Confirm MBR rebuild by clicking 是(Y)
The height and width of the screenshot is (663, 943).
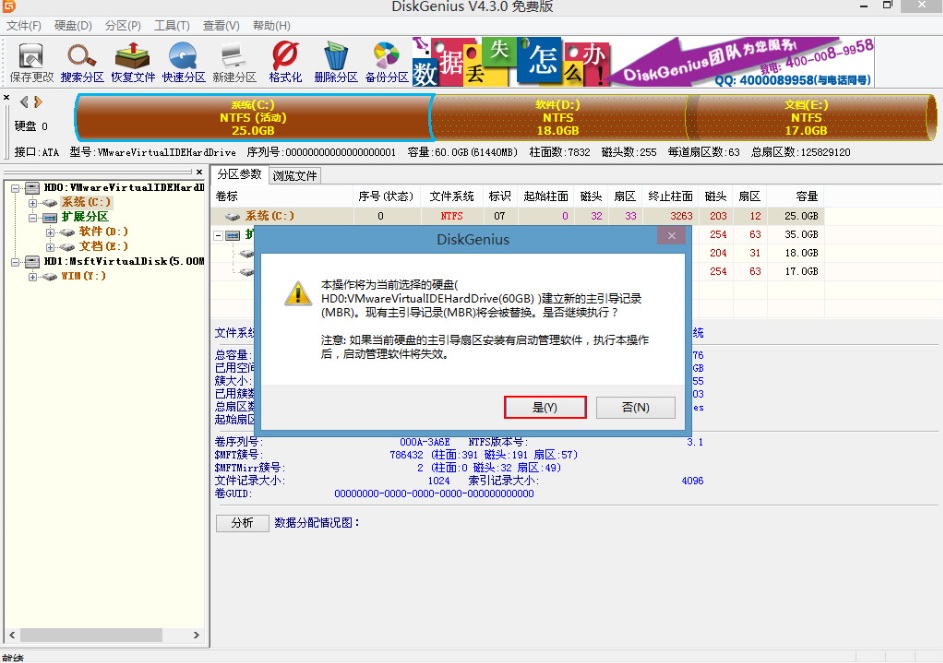(545, 407)
